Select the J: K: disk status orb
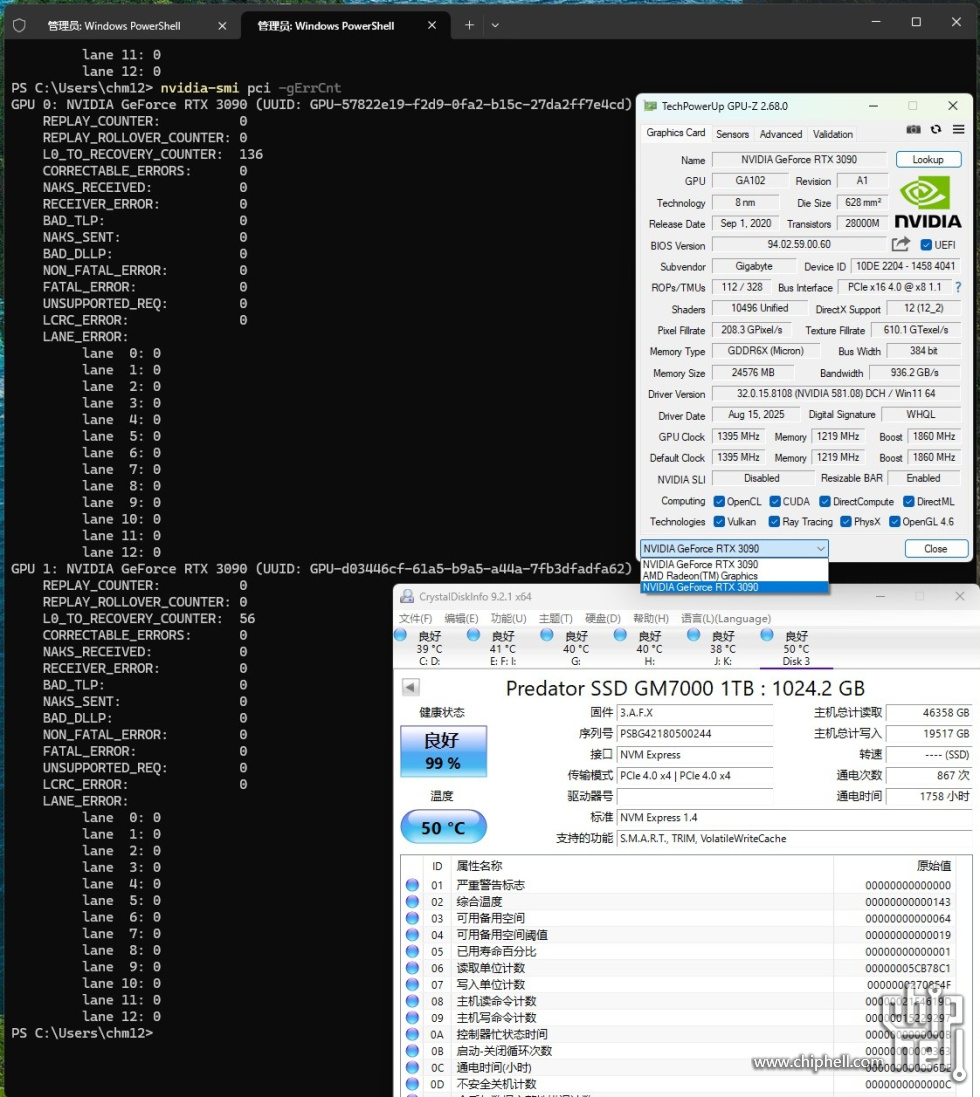 (x=693, y=635)
